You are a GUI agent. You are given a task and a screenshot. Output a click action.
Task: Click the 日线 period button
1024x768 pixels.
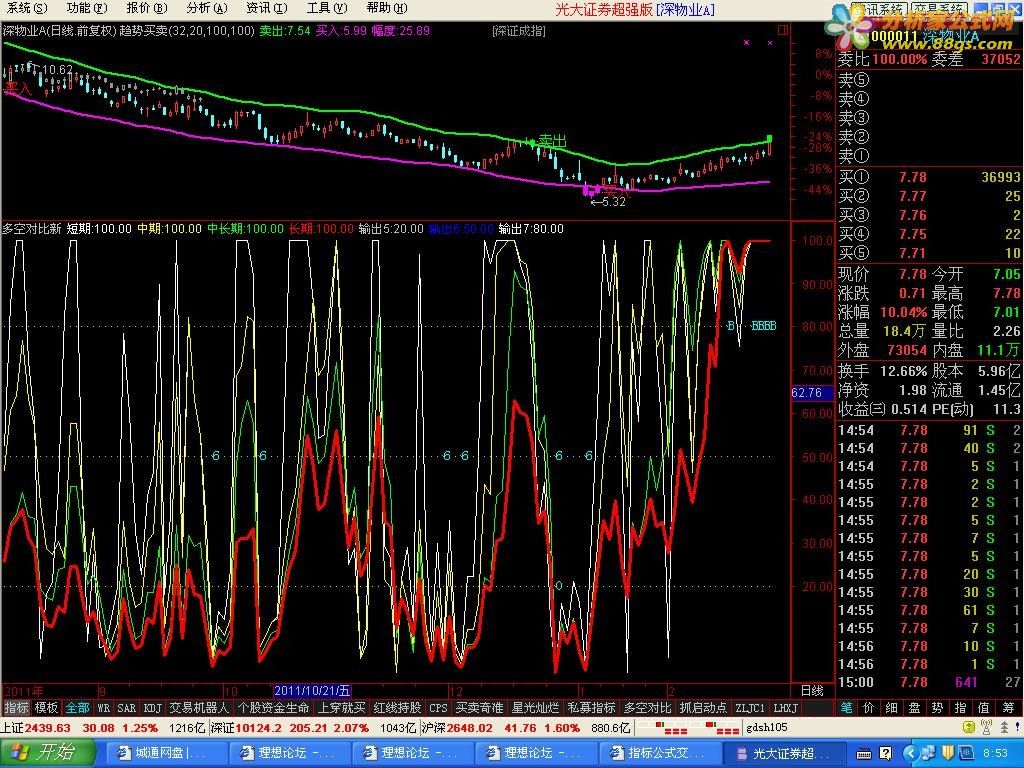(x=812, y=691)
